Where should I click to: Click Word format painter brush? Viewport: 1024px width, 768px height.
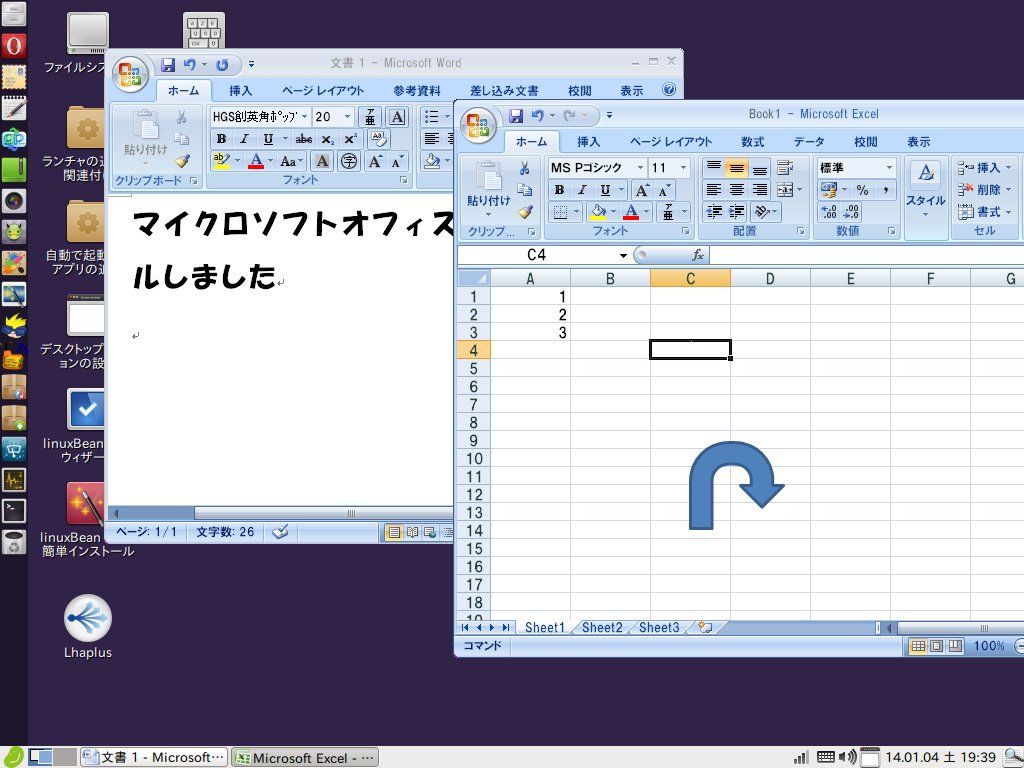[182, 161]
